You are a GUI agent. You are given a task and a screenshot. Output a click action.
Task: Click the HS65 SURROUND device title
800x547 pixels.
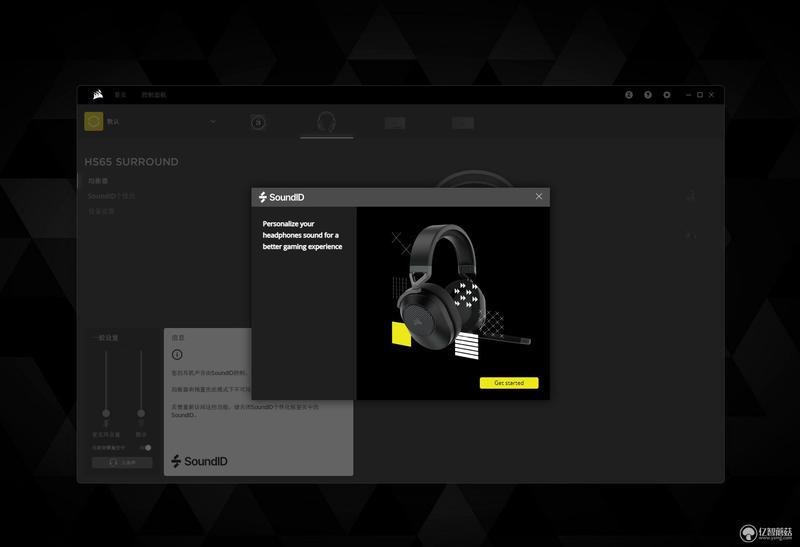[132, 162]
